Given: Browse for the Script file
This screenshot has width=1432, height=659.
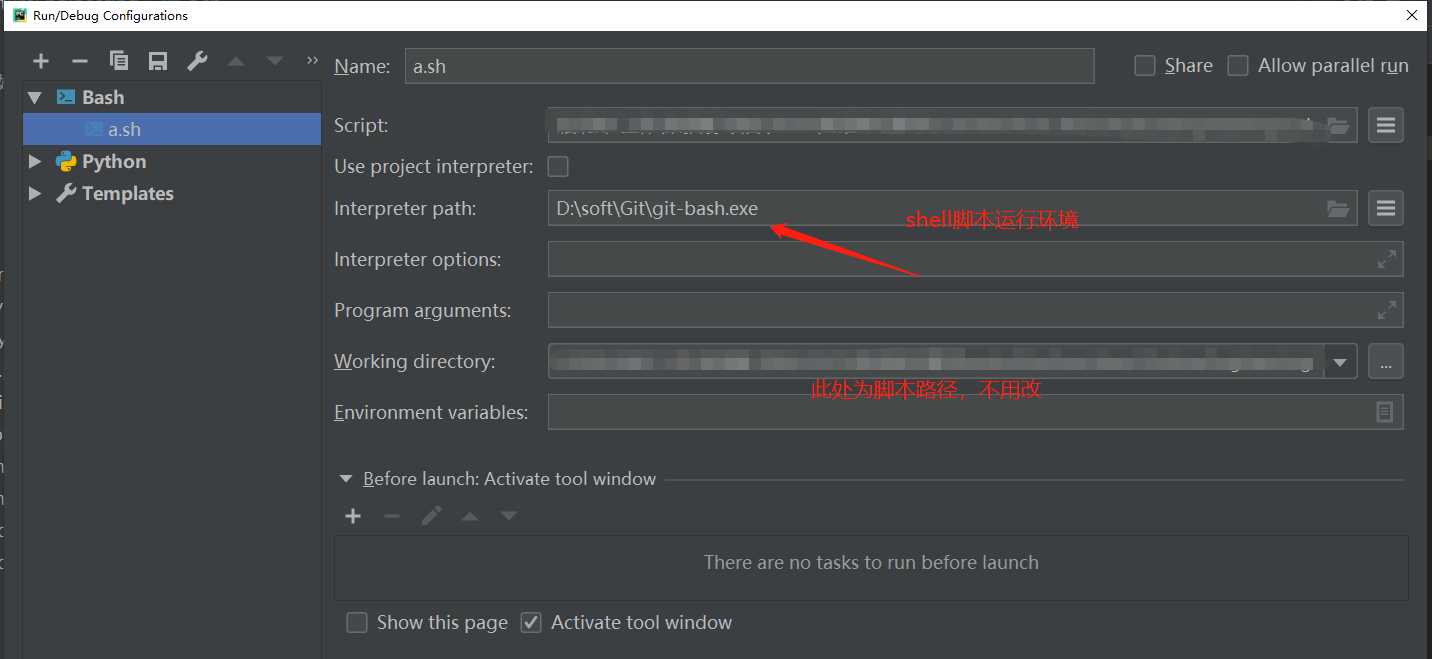Looking at the screenshot, I should (1339, 124).
